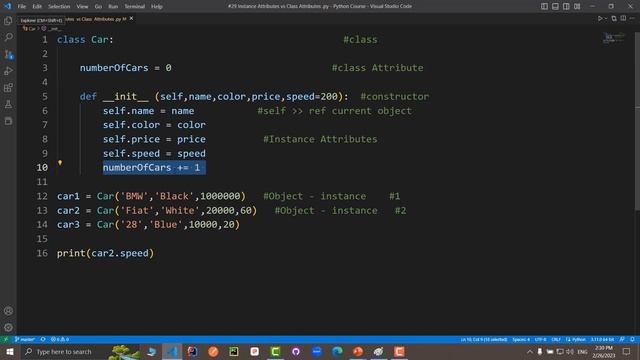
Task: Open the volume control in system tray
Action: (x=570, y=352)
